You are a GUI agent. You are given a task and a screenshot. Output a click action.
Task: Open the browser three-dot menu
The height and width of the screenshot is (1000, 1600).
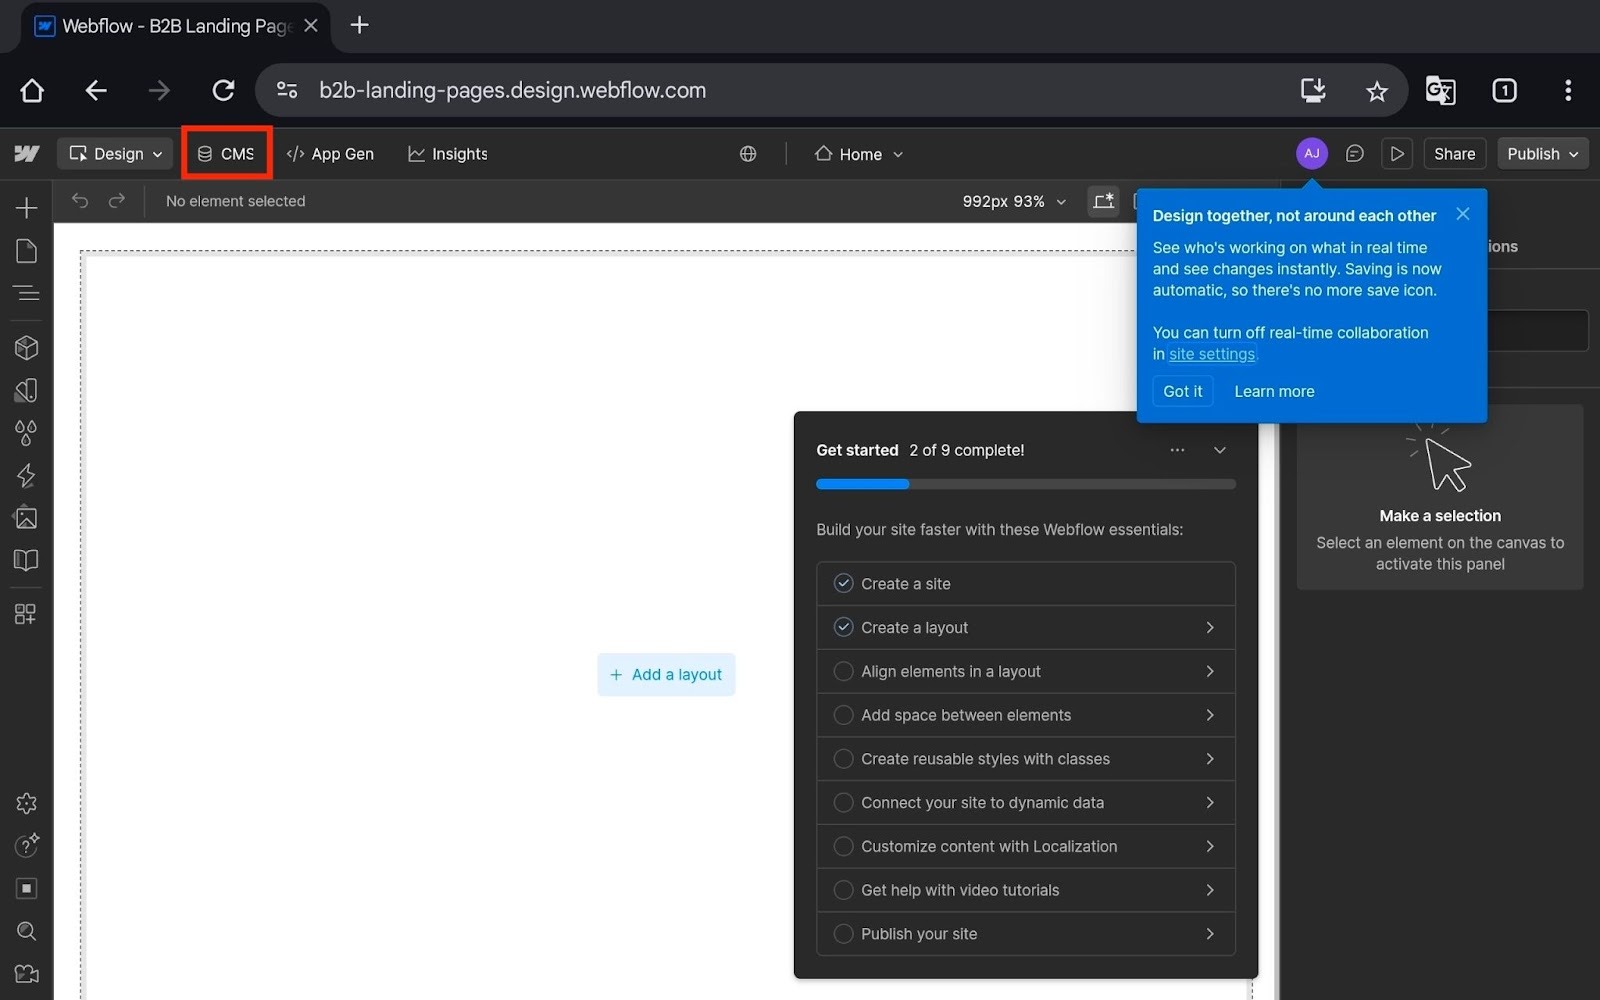coord(1568,91)
